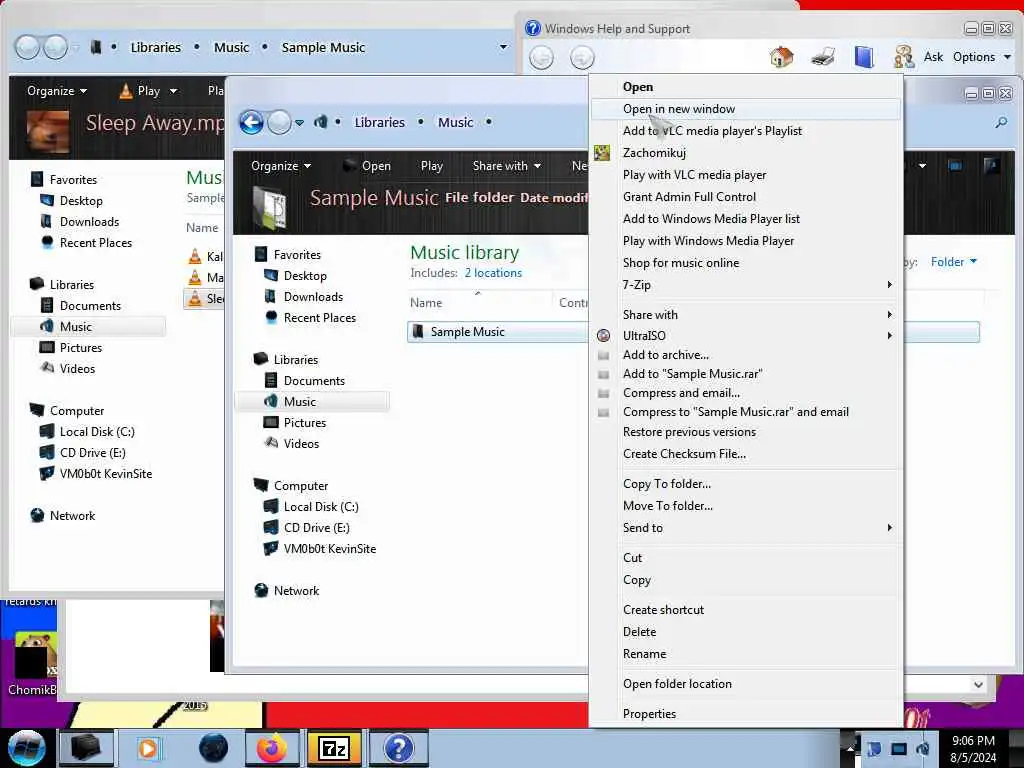Choose Play with VLC media player
1024x768 pixels.
[746, 175]
